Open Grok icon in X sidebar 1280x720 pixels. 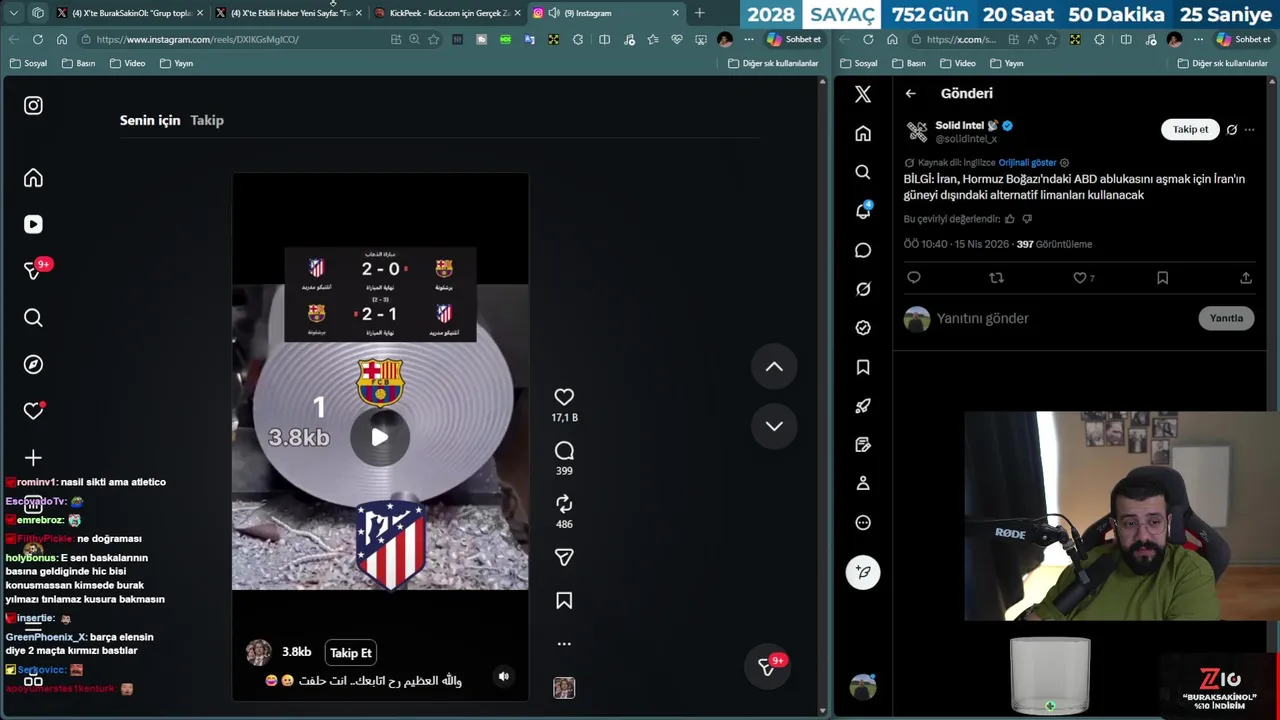pyautogui.click(x=863, y=289)
